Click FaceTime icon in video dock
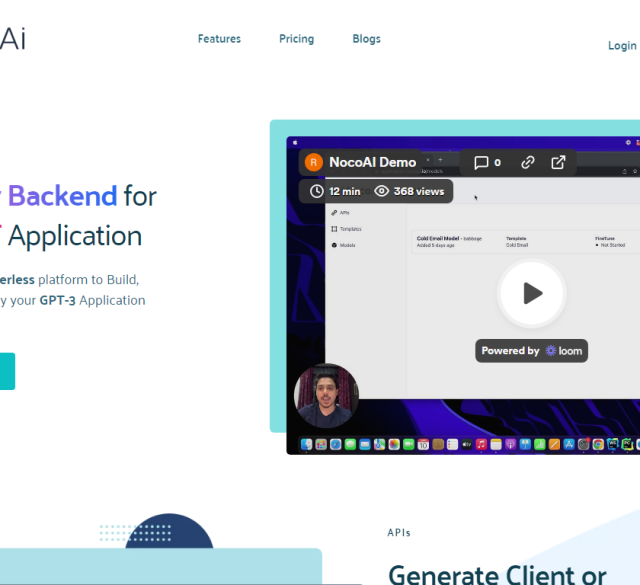Viewport: 640px width, 585px height. (409, 445)
